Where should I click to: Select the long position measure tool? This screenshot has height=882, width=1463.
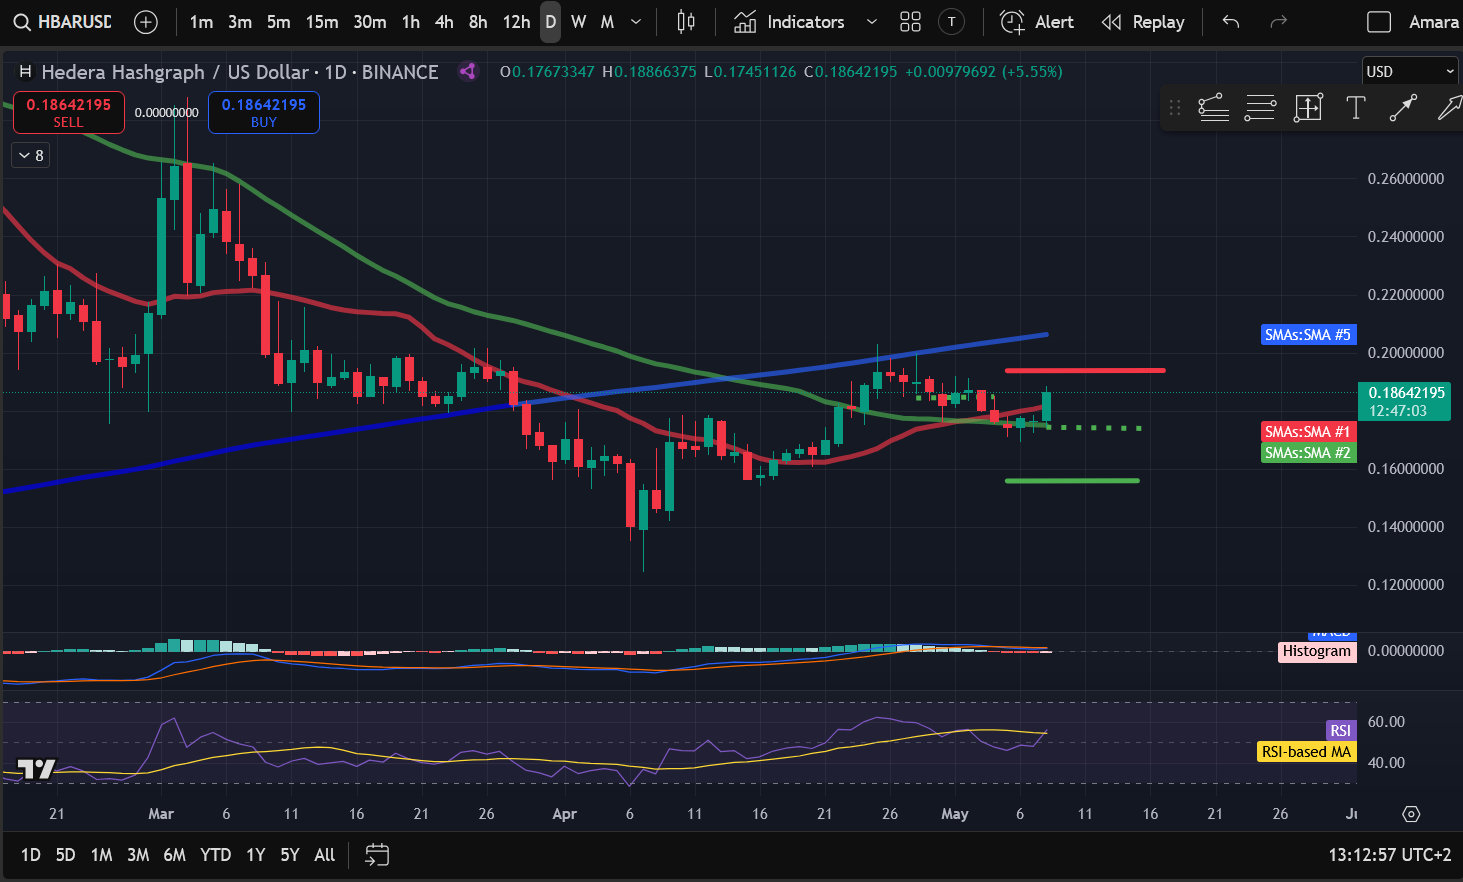tap(1308, 108)
